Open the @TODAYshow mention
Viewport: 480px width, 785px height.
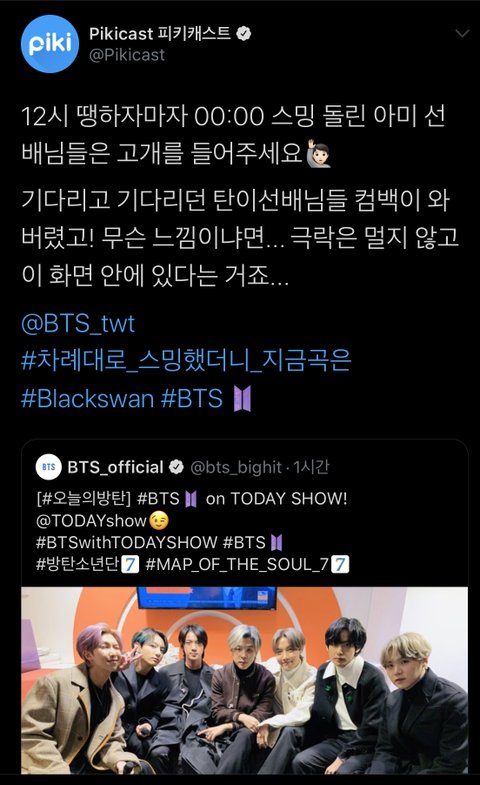(x=91, y=521)
